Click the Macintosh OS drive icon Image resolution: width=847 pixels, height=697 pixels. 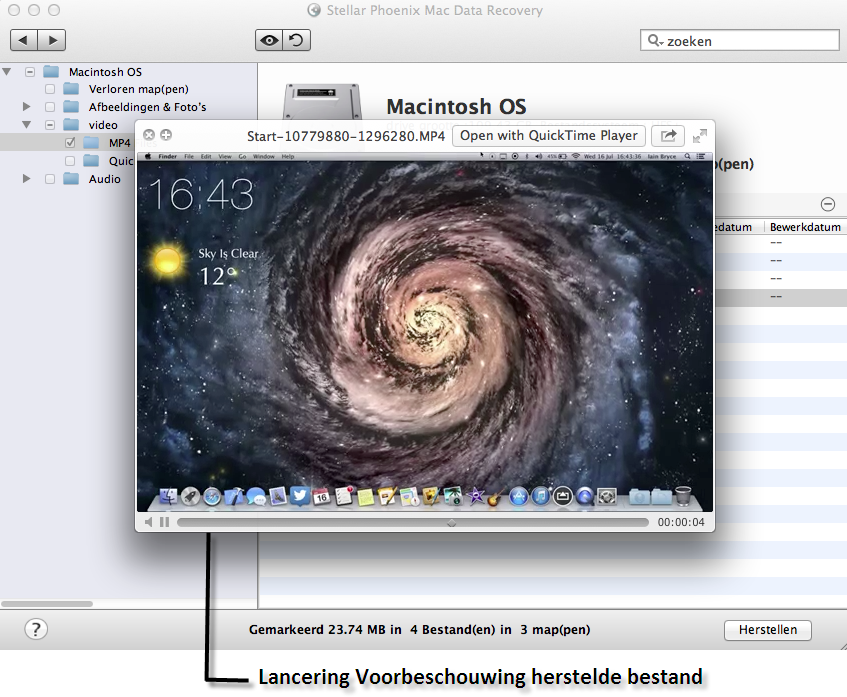(x=322, y=102)
